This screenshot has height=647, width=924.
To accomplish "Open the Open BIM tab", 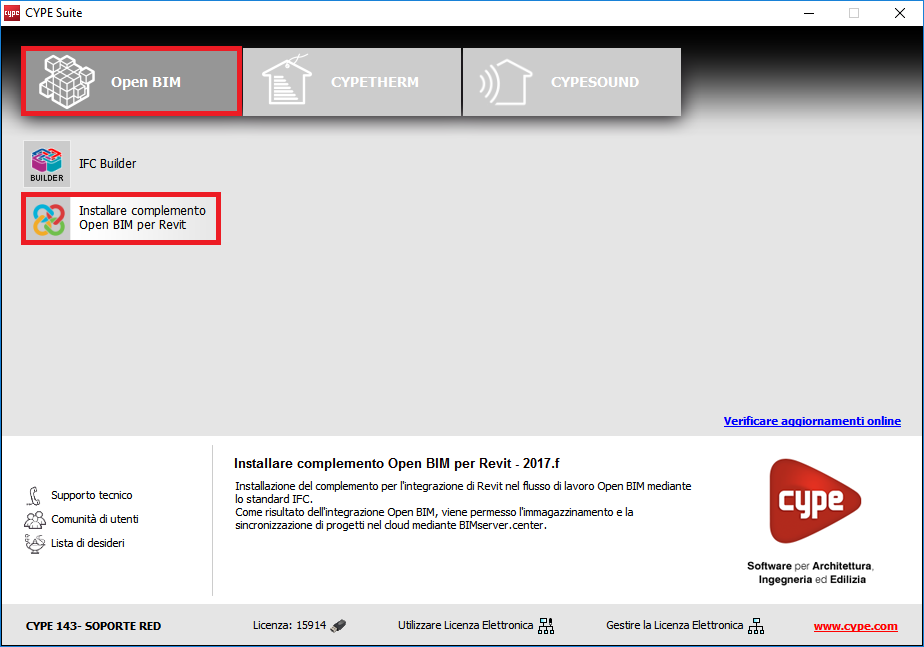I will 131,81.
